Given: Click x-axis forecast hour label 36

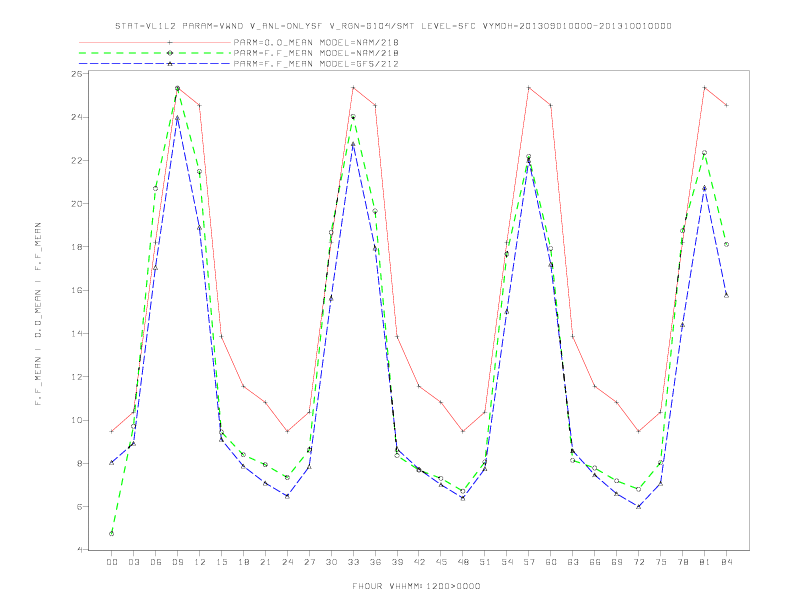Looking at the screenshot, I should coord(375,562).
